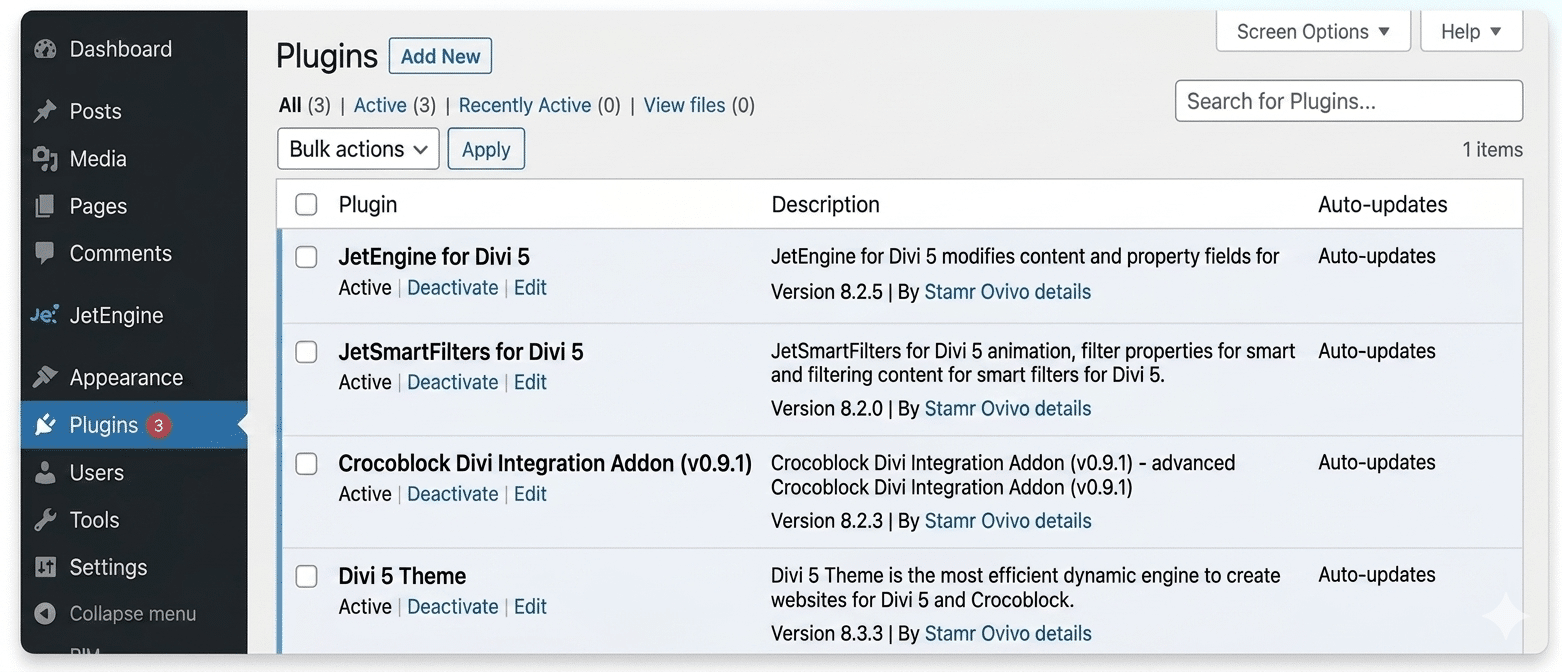Open Stamr Ovivo details for version 8.2.5
Viewport: 1562px width, 672px height.
coord(1008,292)
